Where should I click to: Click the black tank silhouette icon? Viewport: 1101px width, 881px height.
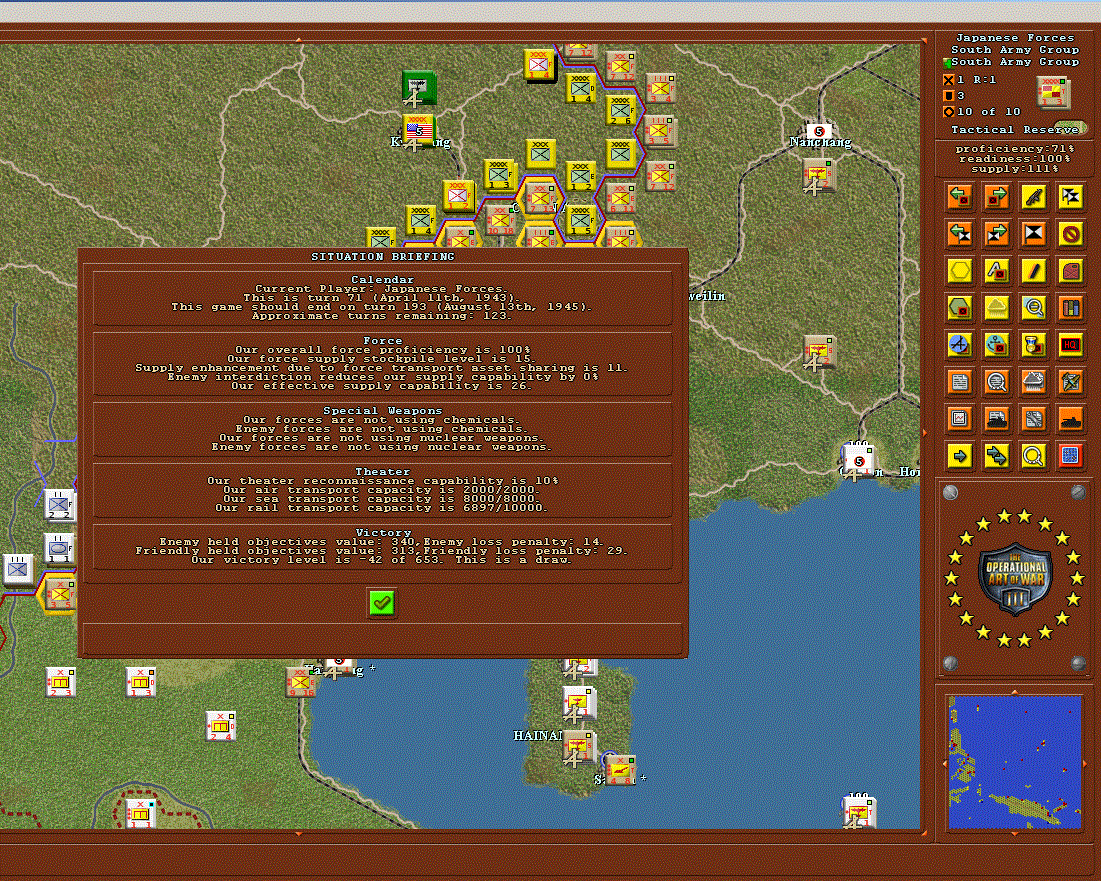pyautogui.click(x=1071, y=419)
